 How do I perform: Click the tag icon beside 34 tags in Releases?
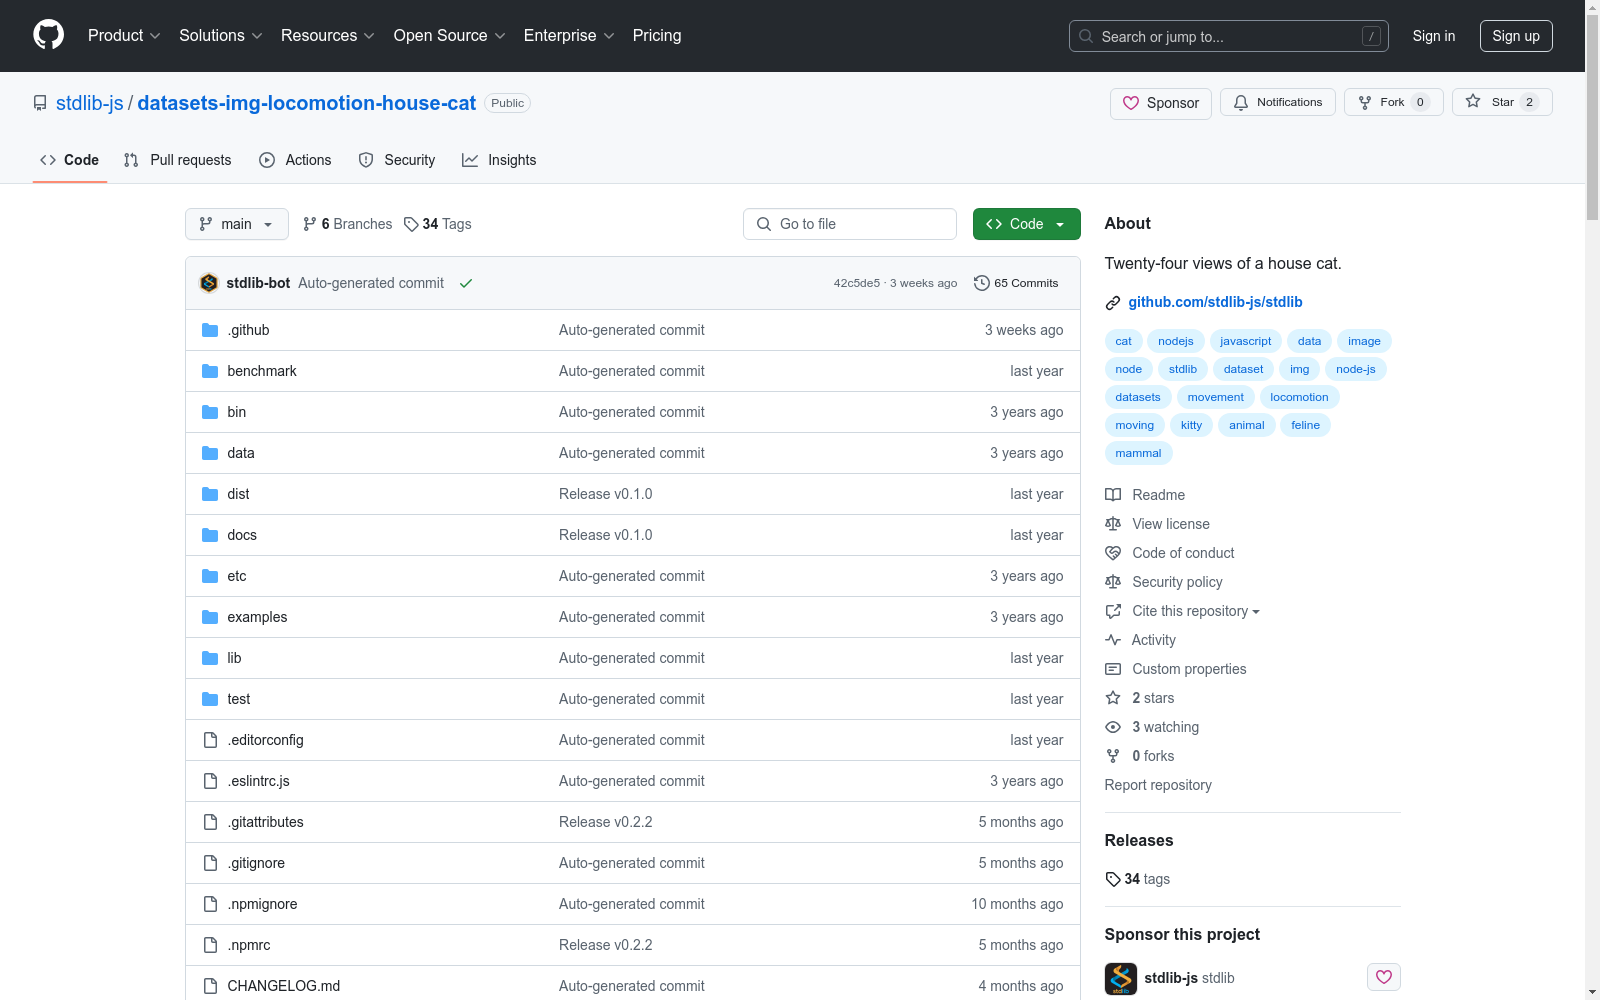[1113, 879]
